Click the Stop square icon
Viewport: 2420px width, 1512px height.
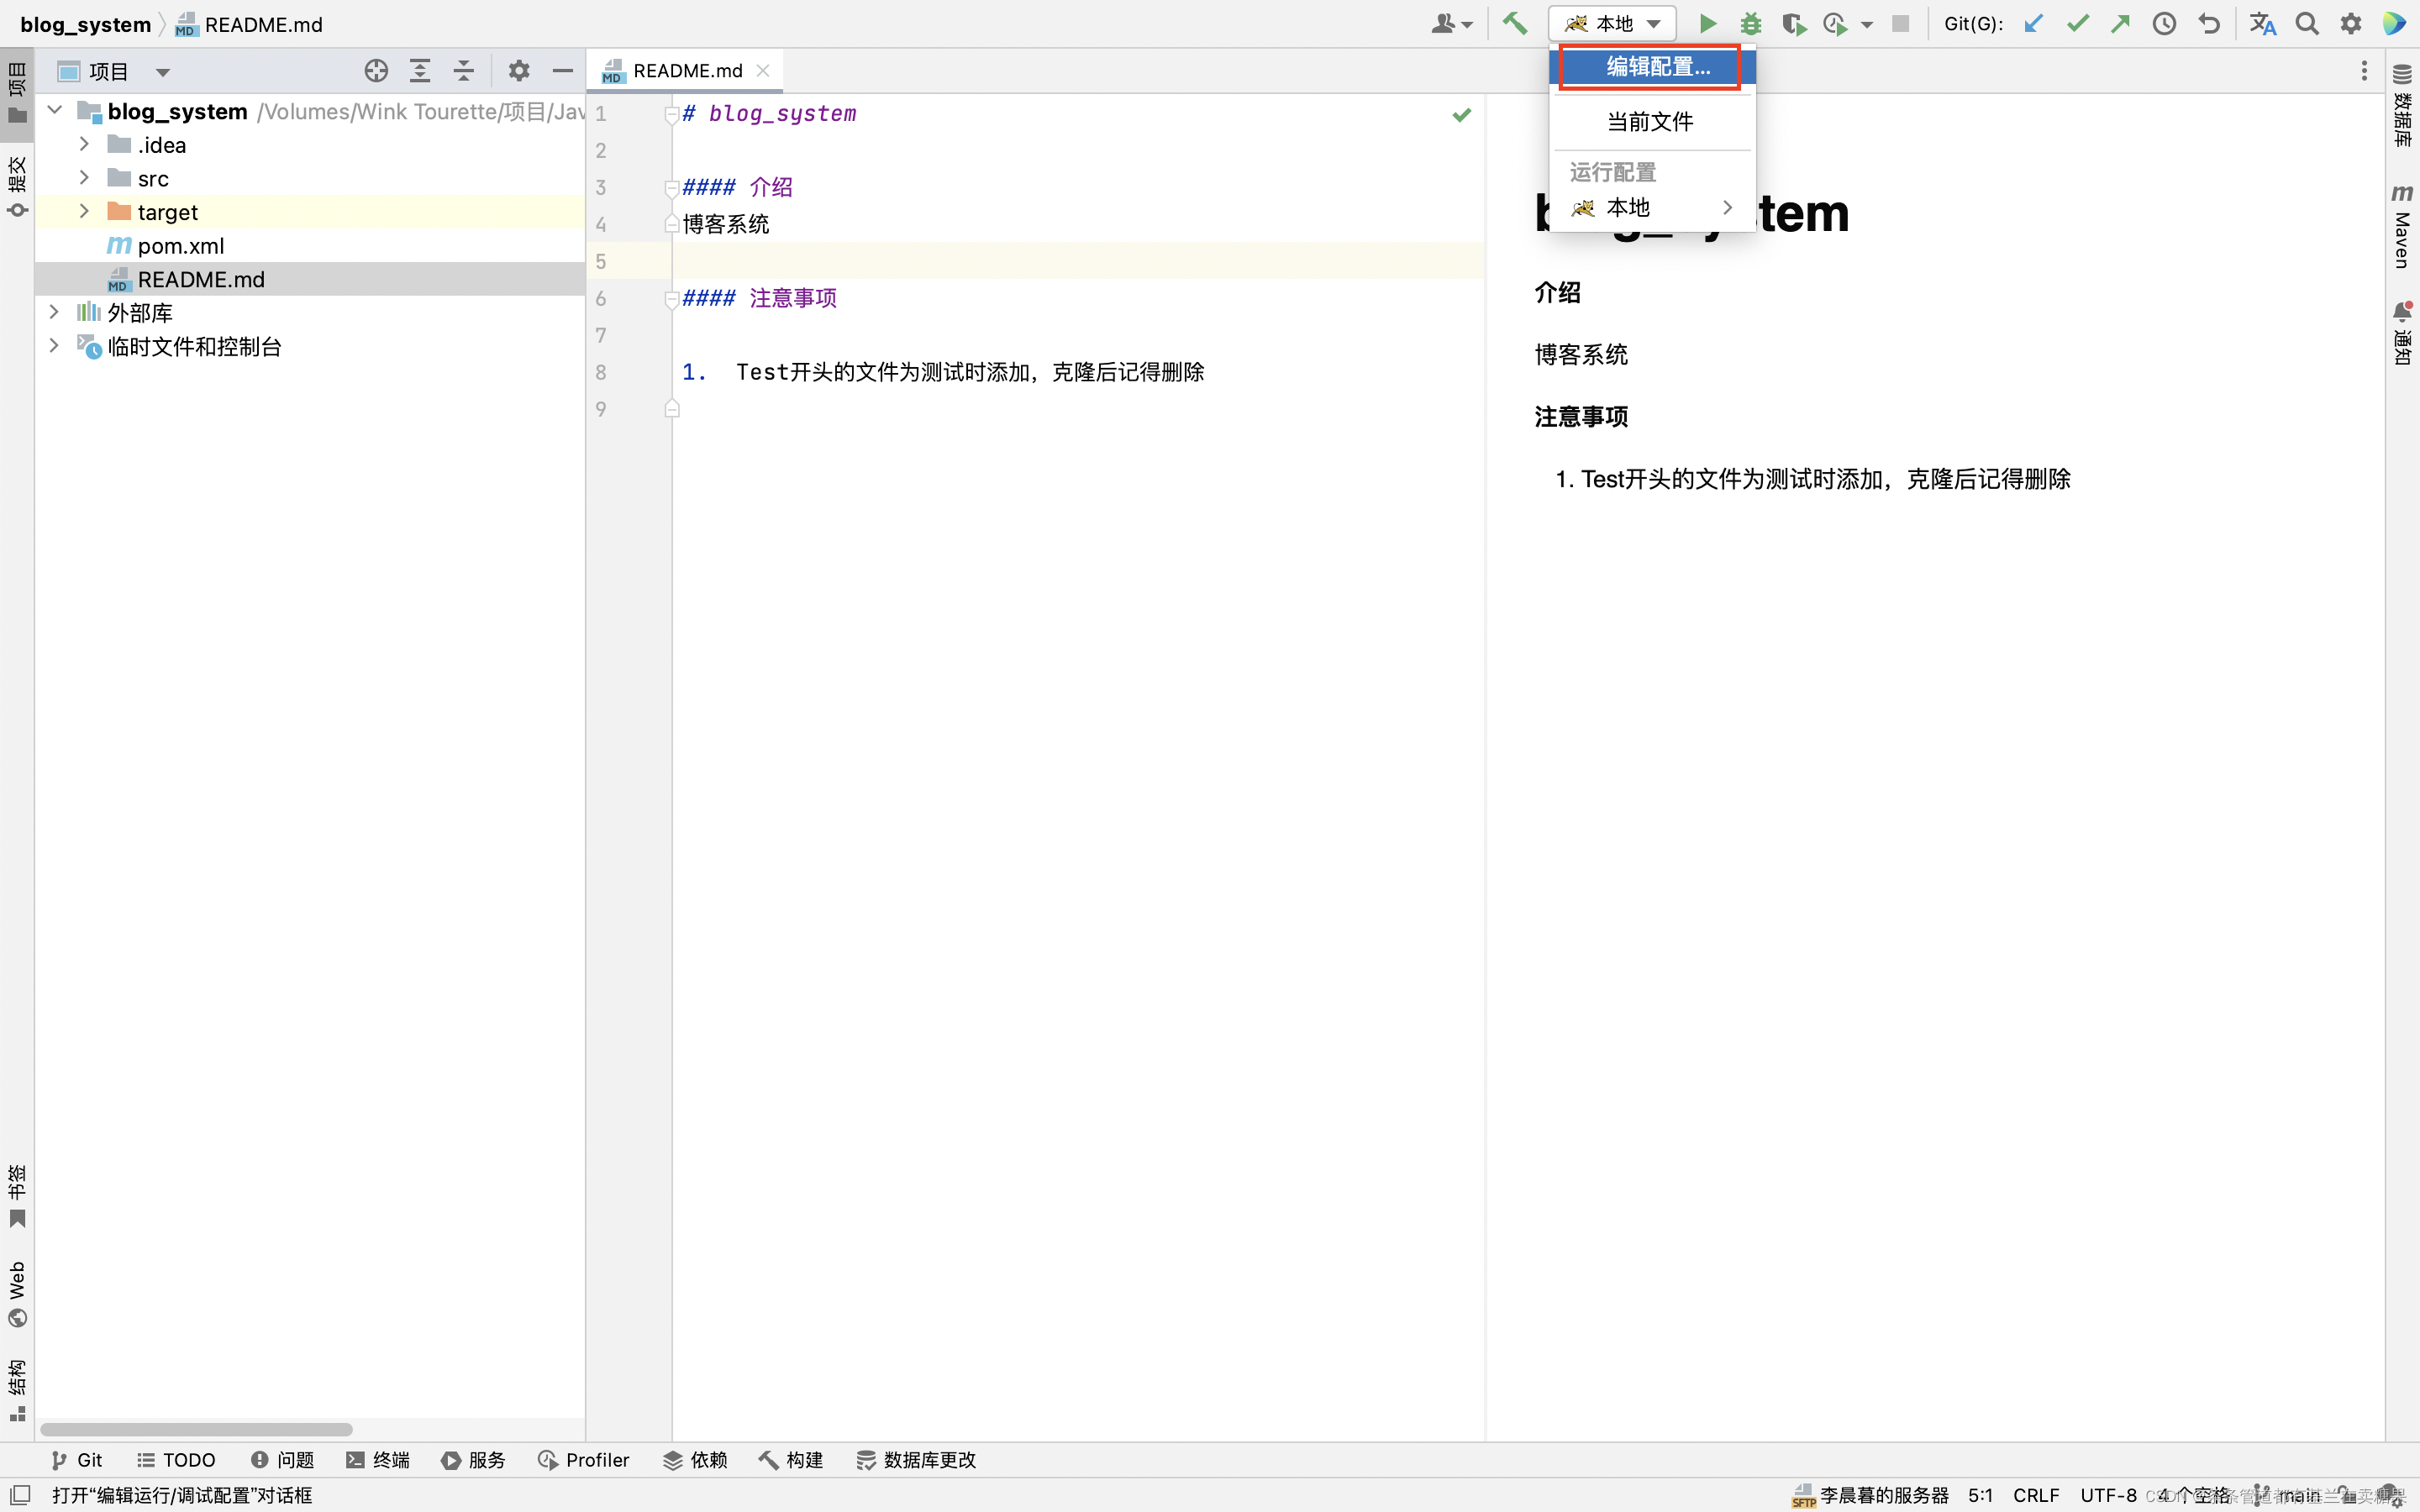[x=1901, y=24]
